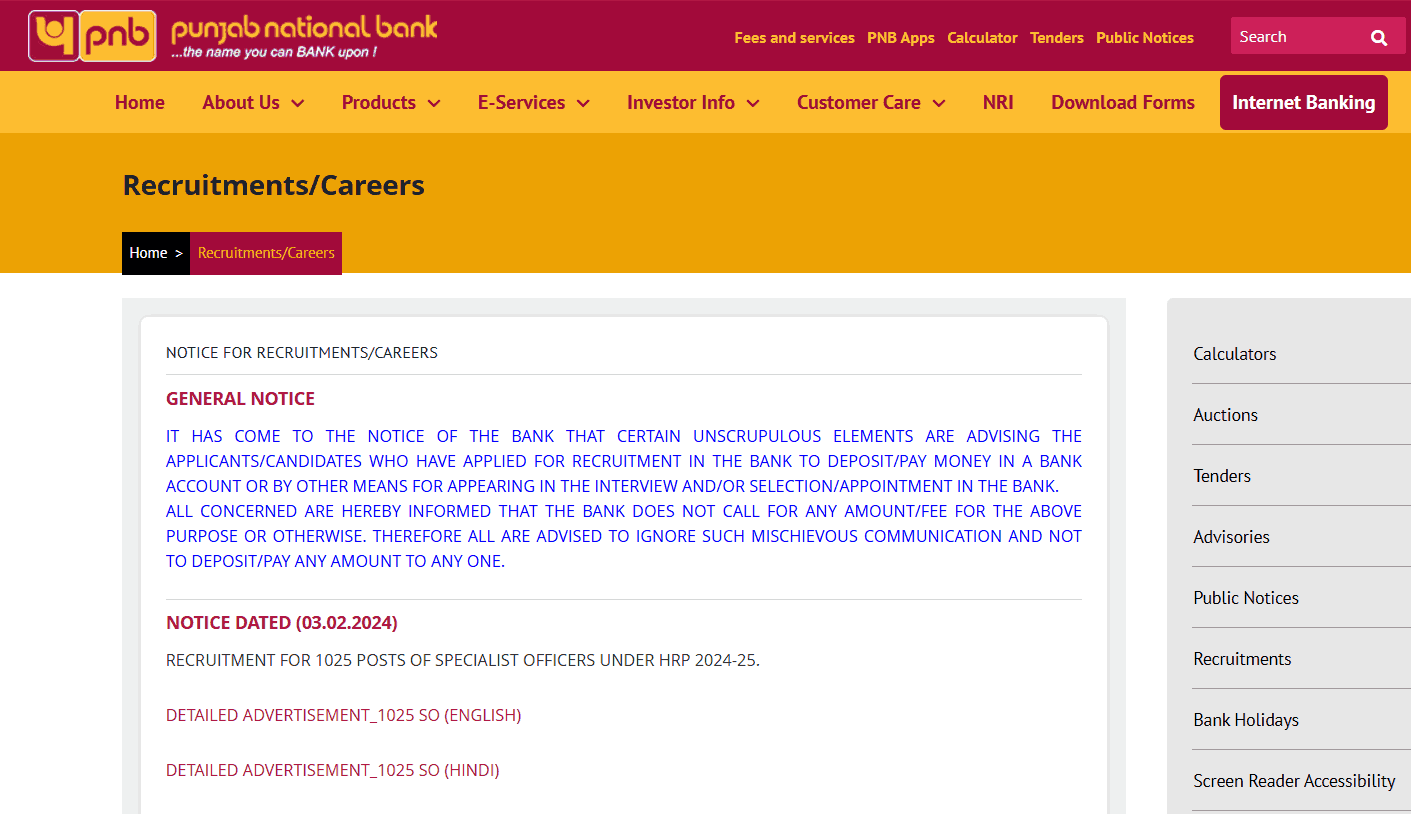Viewport: 1411px width, 814px height.
Task: Open Download Forms from the navbar
Action: point(1122,102)
